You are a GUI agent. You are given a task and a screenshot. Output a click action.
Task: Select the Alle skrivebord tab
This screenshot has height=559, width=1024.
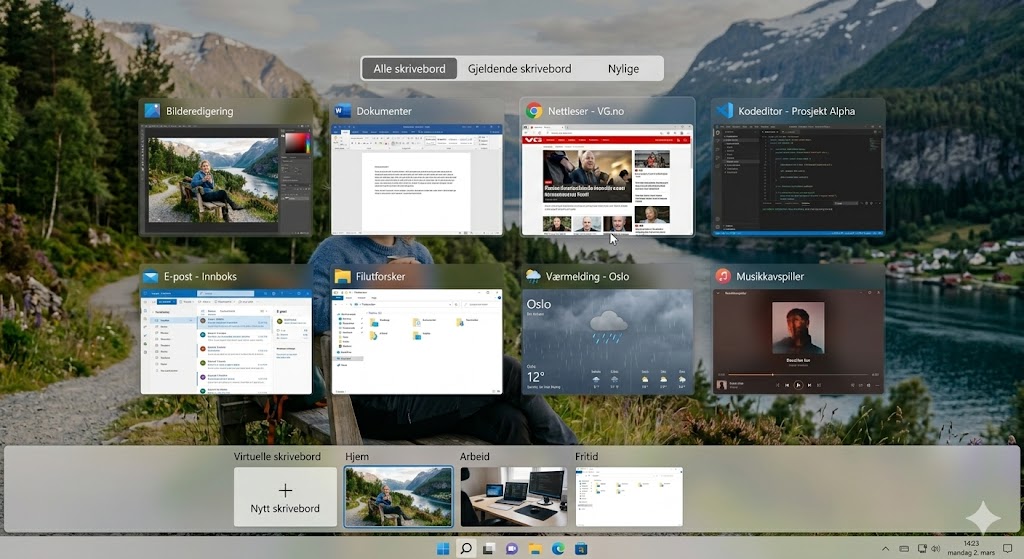click(x=410, y=68)
